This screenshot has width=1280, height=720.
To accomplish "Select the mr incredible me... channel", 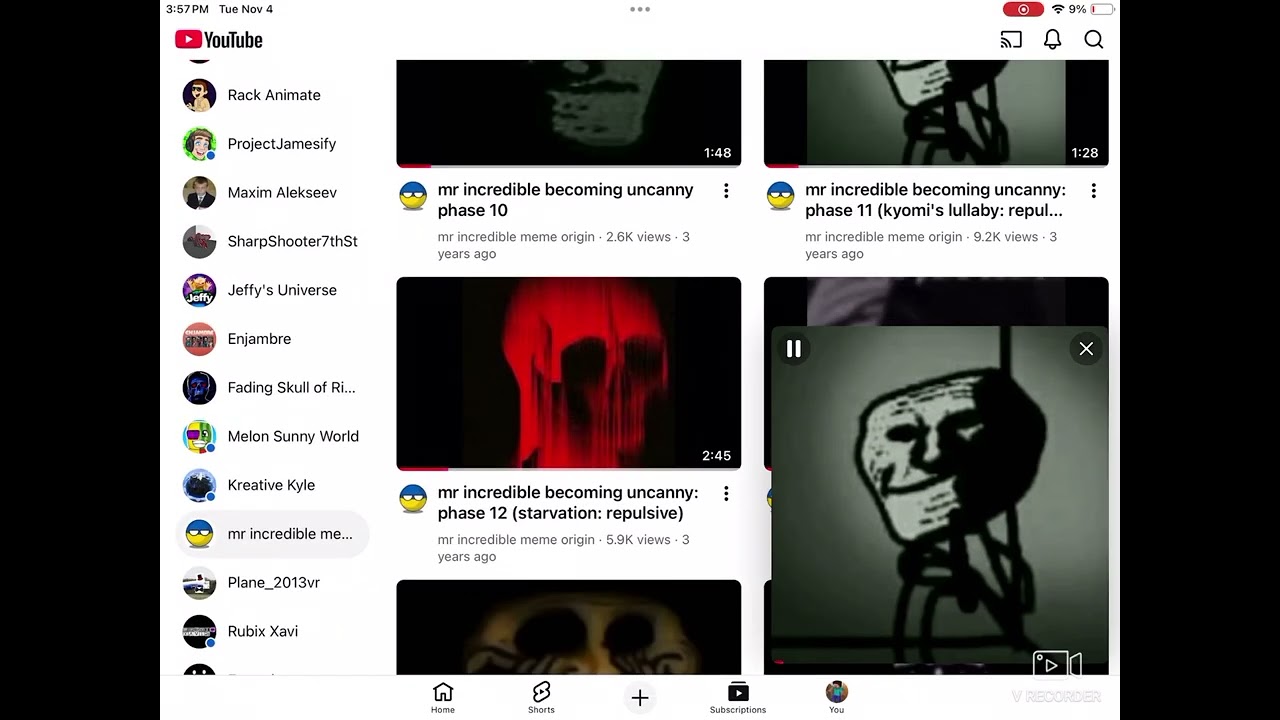I will (272, 534).
